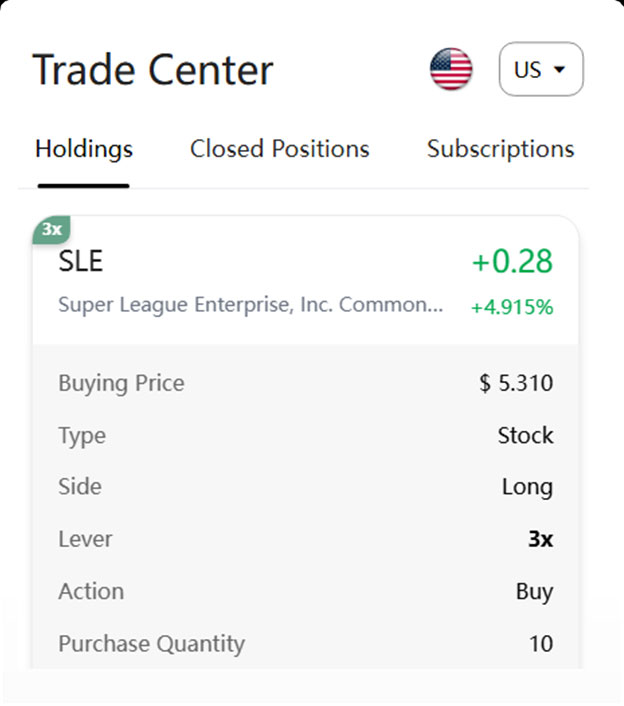Image resolution: width=624 pixels, height=706 pixels.
Task: Open the US market dropdown
Action: (x=541, y=69)
